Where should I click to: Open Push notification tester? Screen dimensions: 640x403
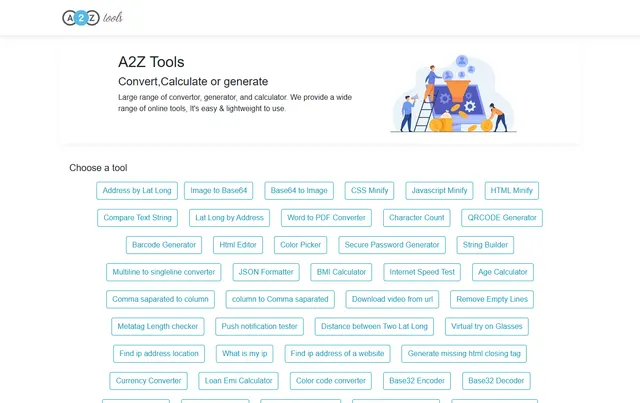tap(260, 327)
